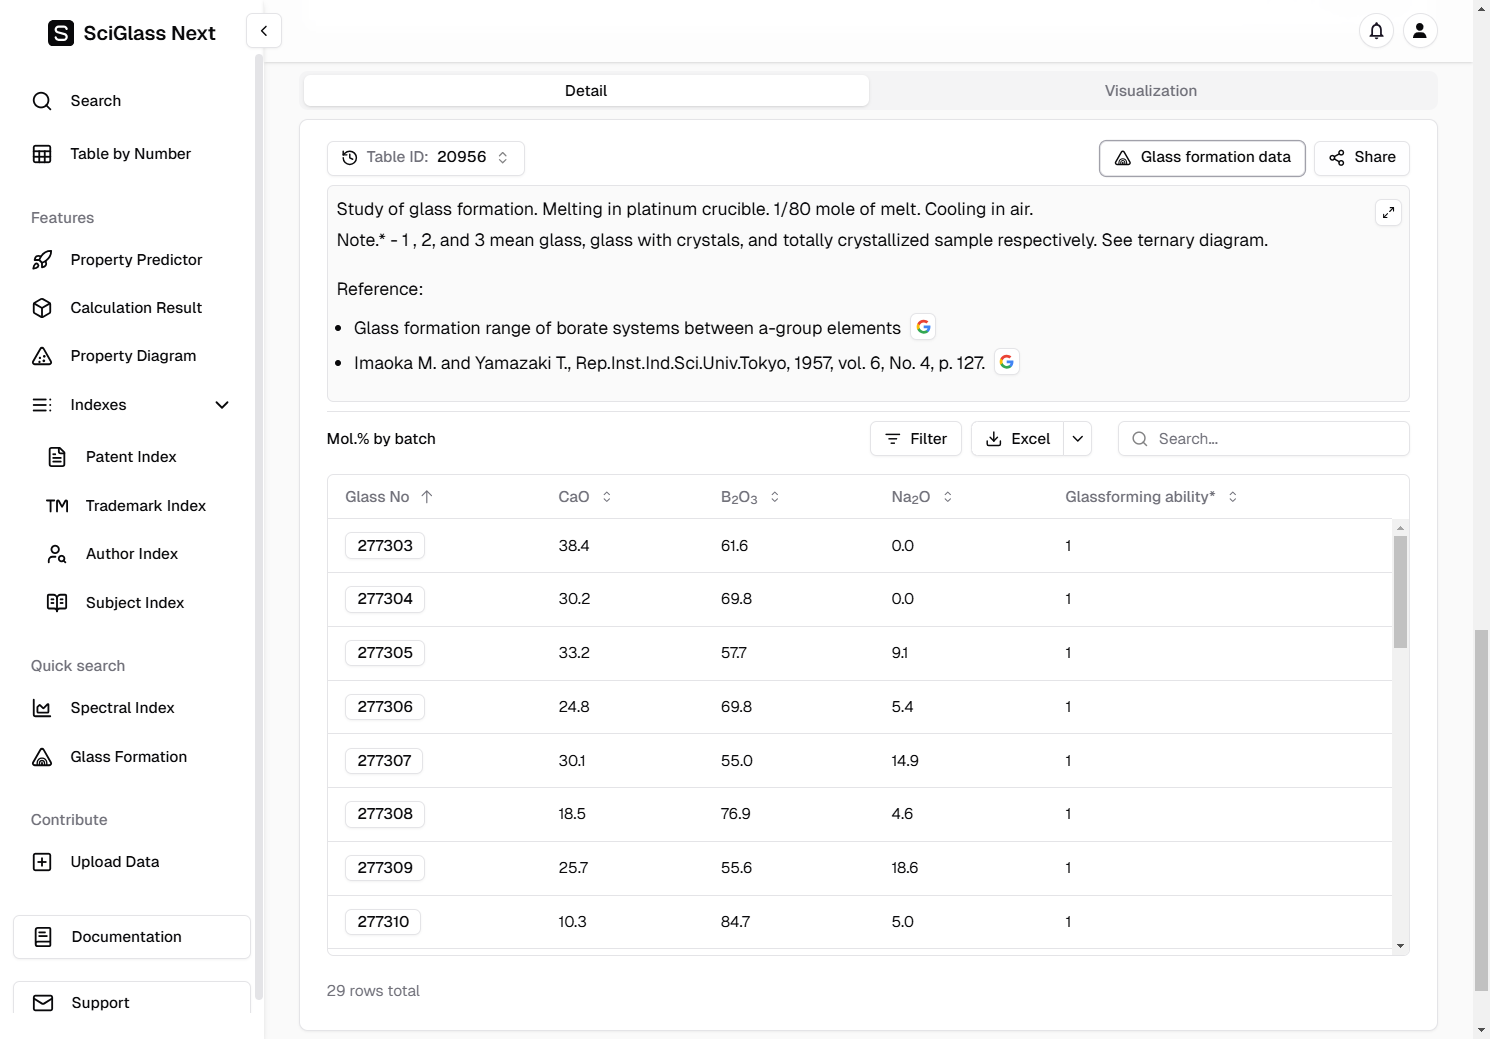Google search the Glass formation range title

tap(923, 327)
